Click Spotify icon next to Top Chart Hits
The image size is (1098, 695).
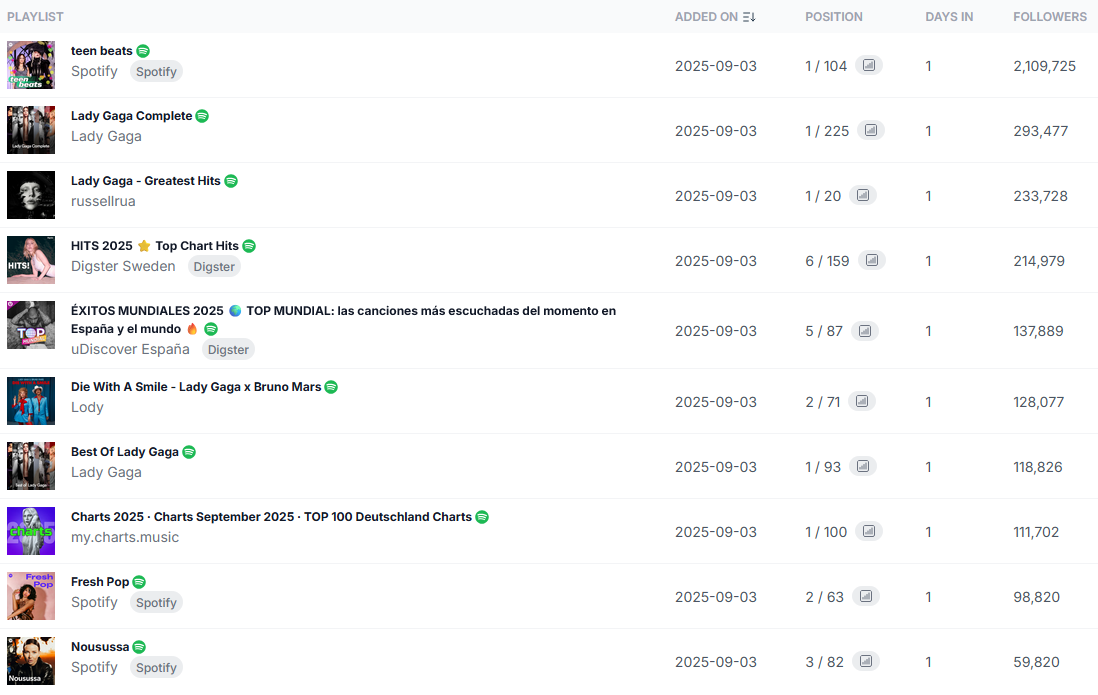(x=249, y=246)
